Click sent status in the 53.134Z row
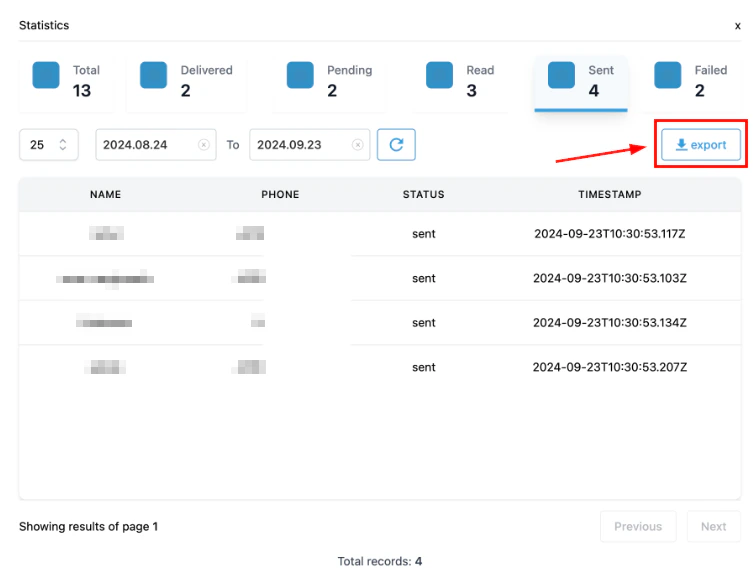 [424, 323]
